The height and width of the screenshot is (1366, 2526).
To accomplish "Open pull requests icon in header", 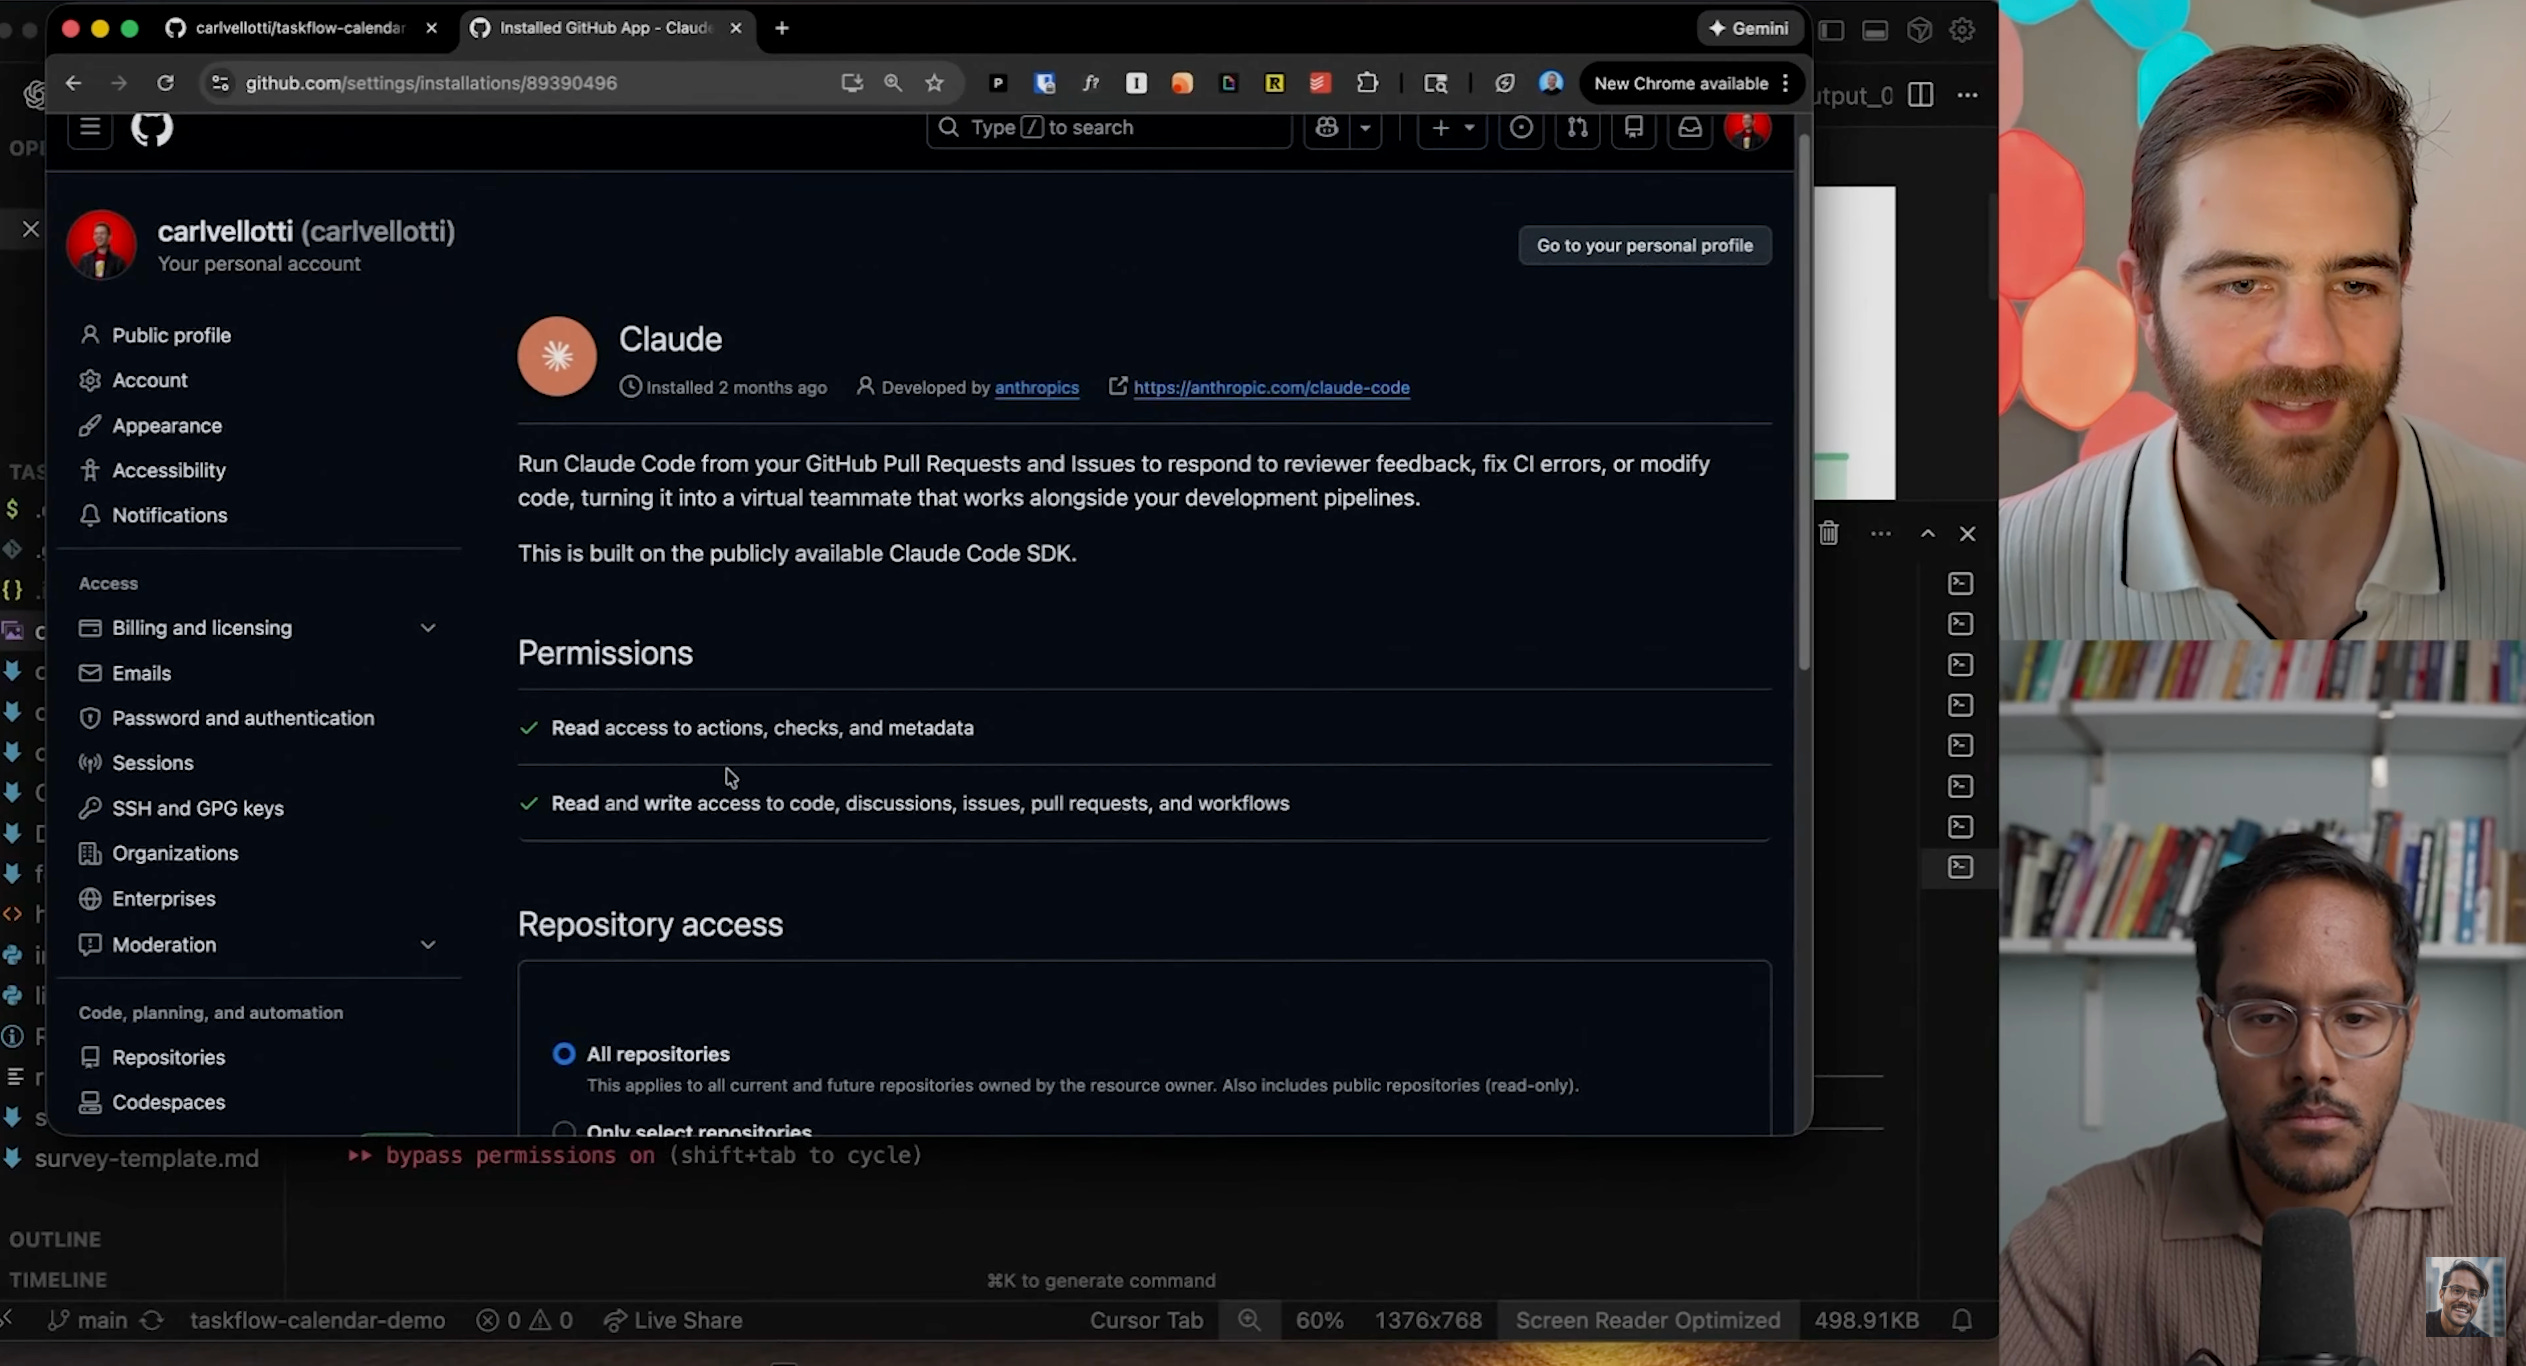I will click(x=1577, y=128).
